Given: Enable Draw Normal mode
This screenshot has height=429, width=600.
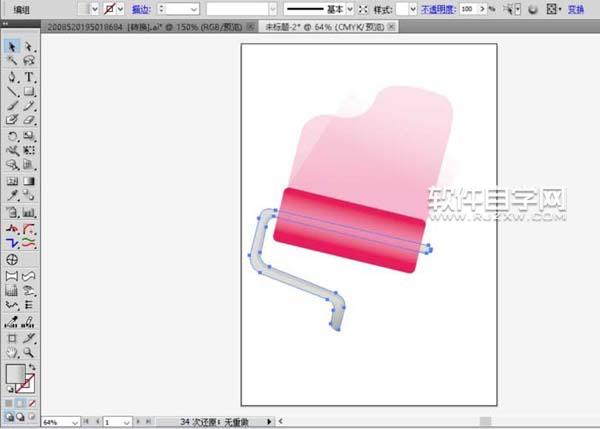Looking at the screenshot, I should 9,417.
